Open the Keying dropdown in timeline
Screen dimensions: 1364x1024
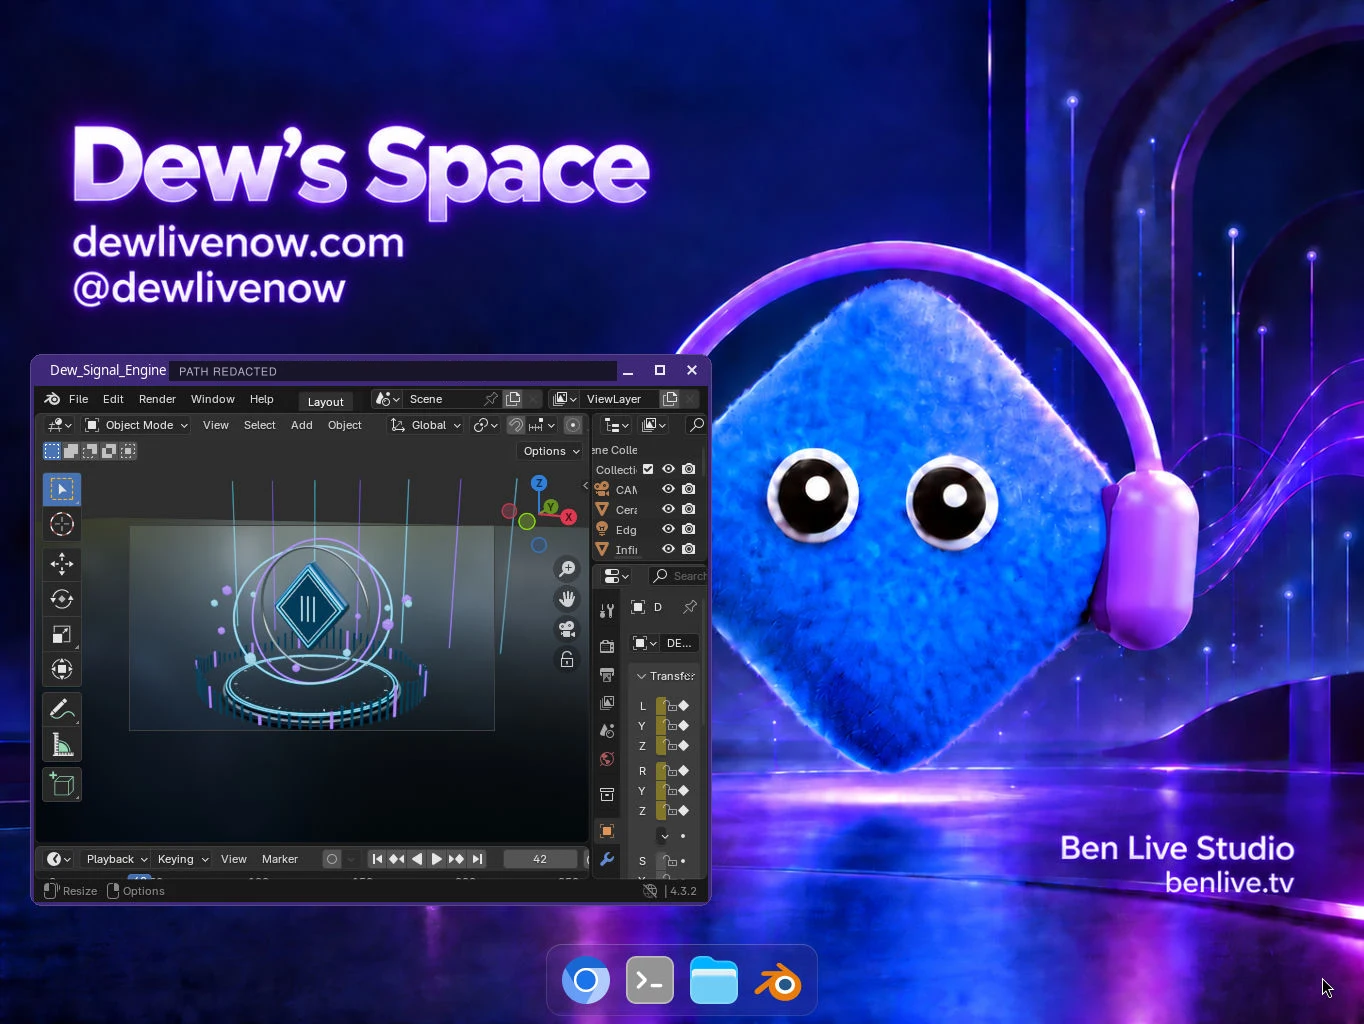(x=182, y=859)
